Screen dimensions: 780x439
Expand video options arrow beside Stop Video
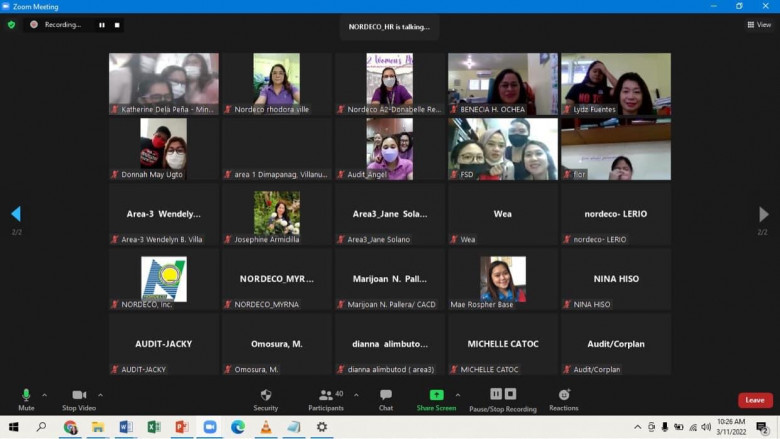pos(100,395)
